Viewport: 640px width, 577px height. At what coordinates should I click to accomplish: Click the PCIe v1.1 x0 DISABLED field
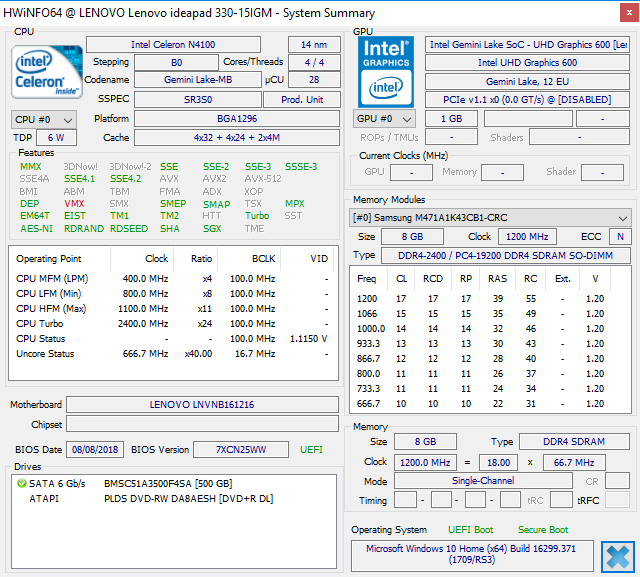[527, 99]
